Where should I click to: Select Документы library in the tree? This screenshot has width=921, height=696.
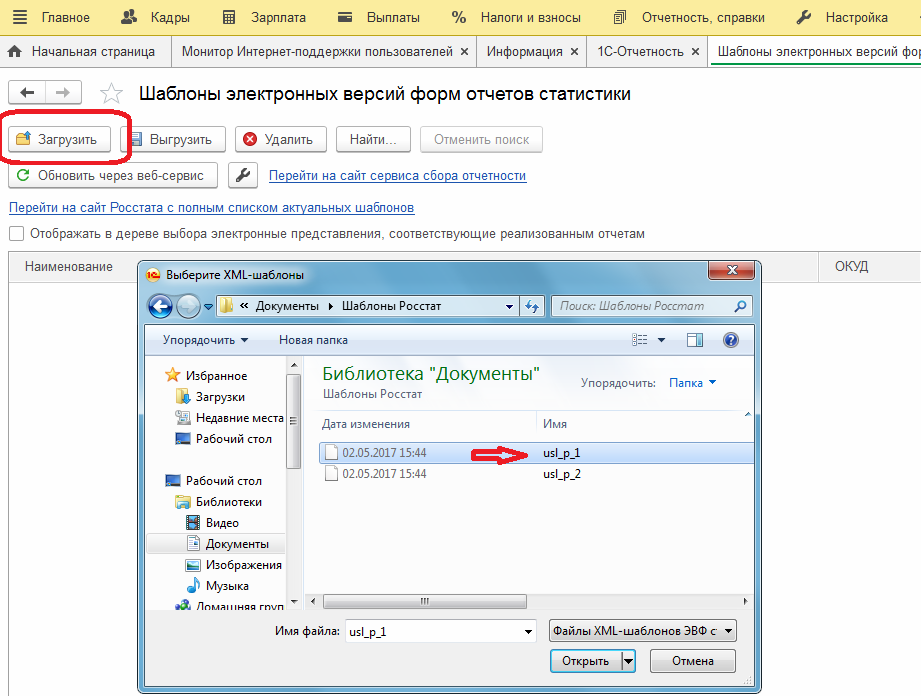[227, 544]
